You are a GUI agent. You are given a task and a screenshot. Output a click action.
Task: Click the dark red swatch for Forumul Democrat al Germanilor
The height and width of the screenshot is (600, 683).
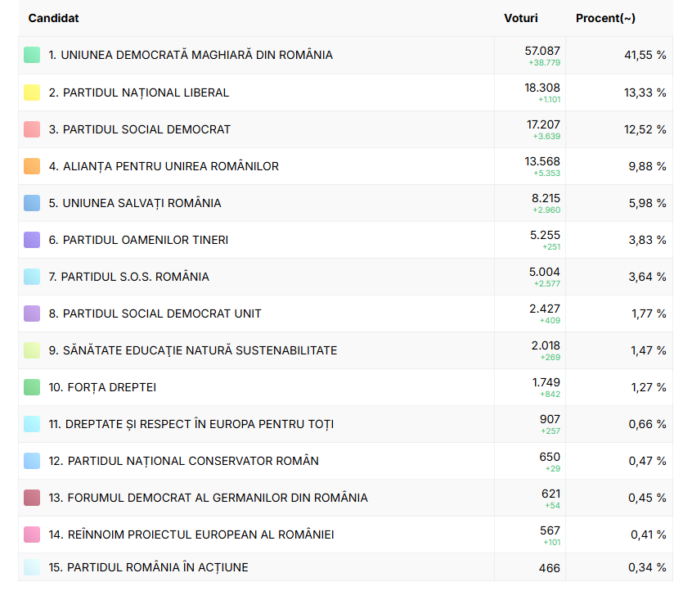click(x=32, y=498)
